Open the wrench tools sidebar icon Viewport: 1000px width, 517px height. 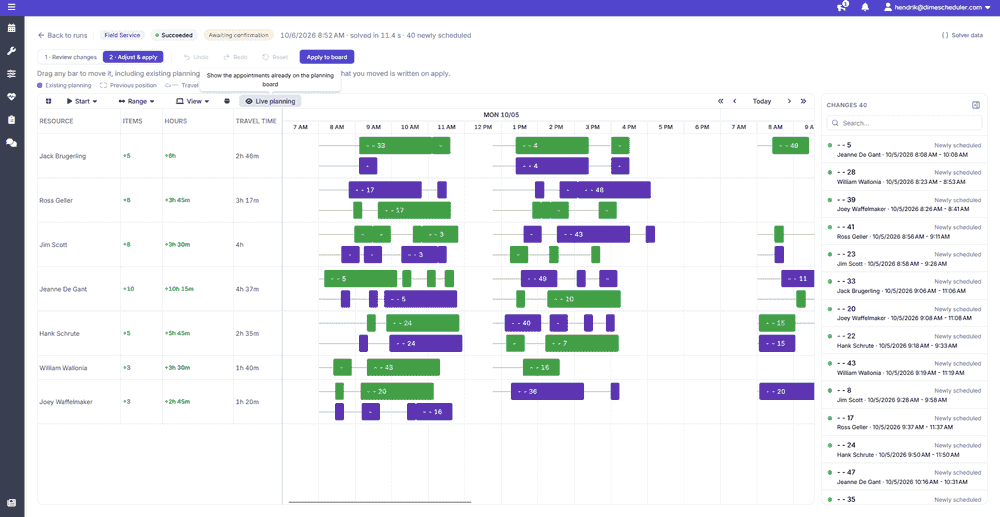point(11,51)
